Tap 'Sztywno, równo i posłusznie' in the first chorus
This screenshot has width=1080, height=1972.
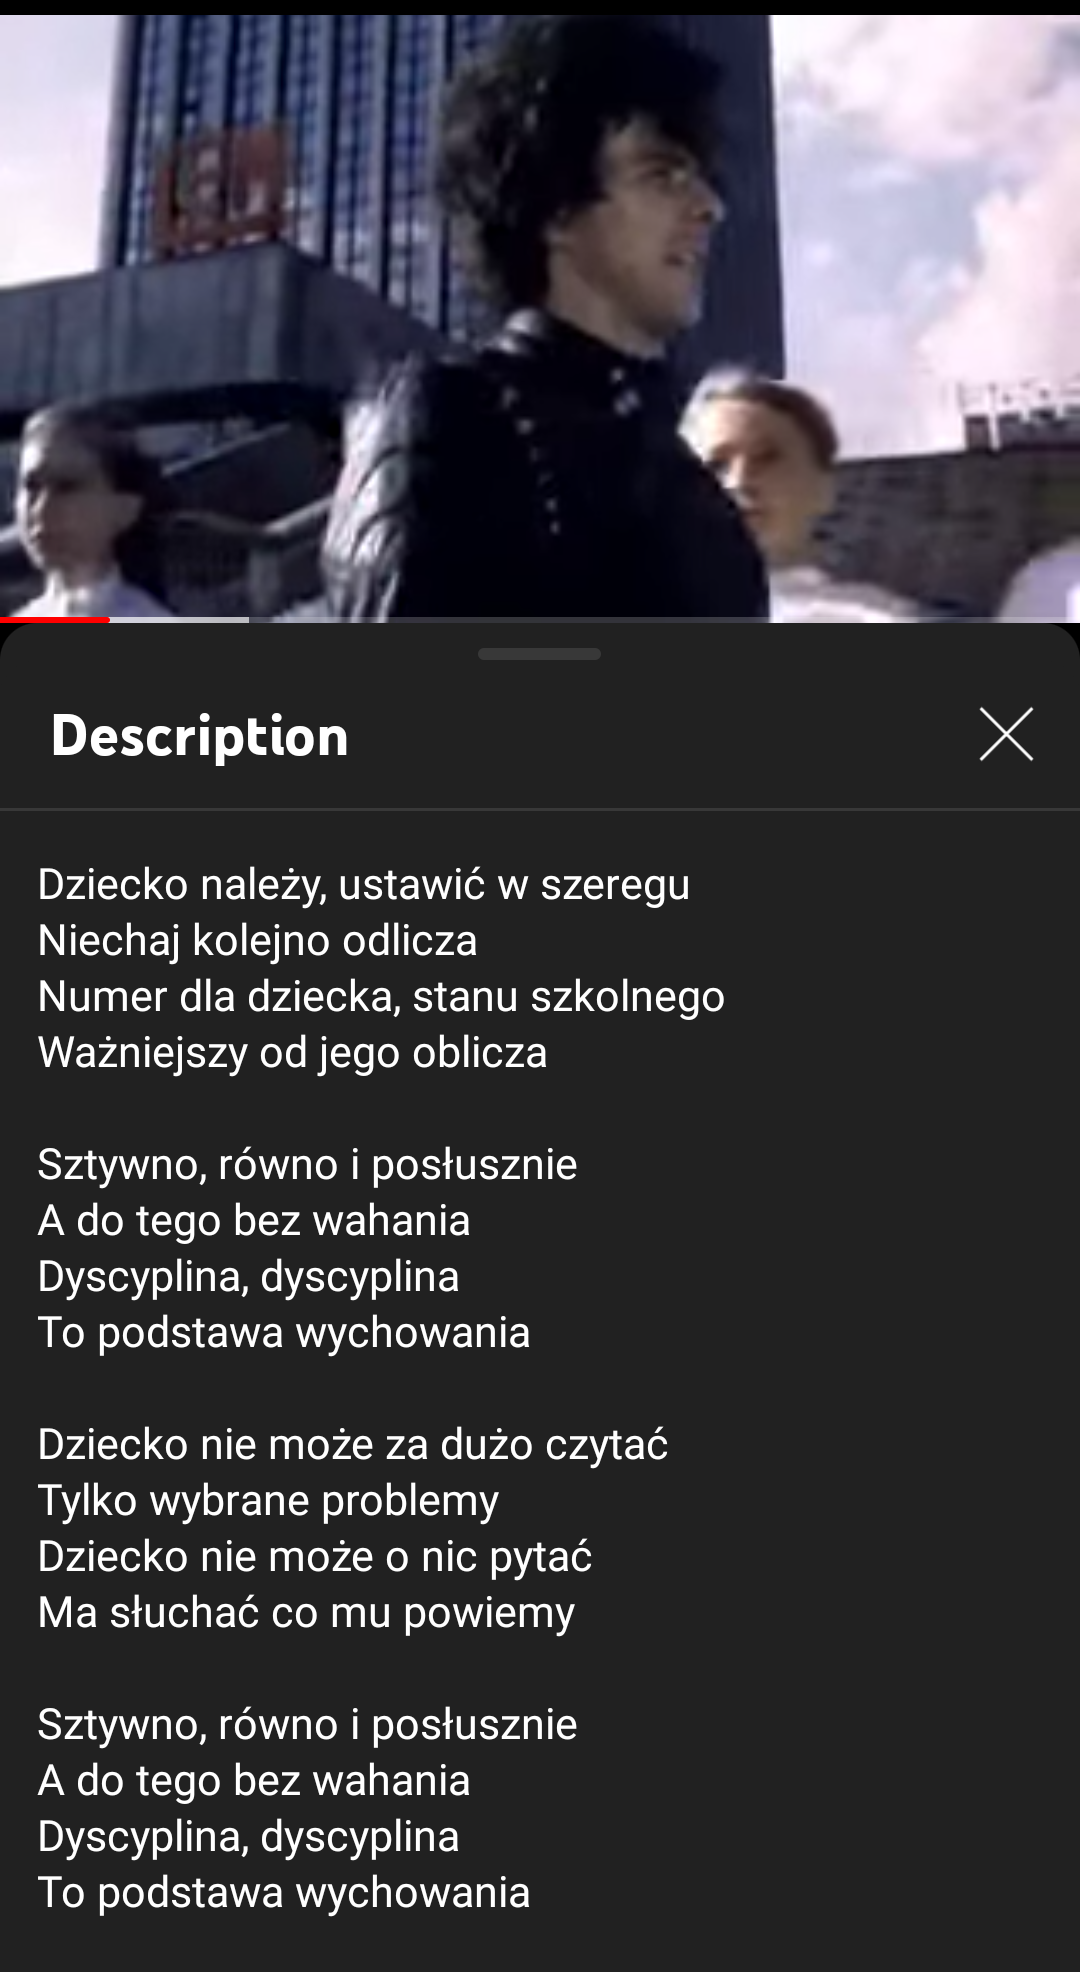point(308,1165)
